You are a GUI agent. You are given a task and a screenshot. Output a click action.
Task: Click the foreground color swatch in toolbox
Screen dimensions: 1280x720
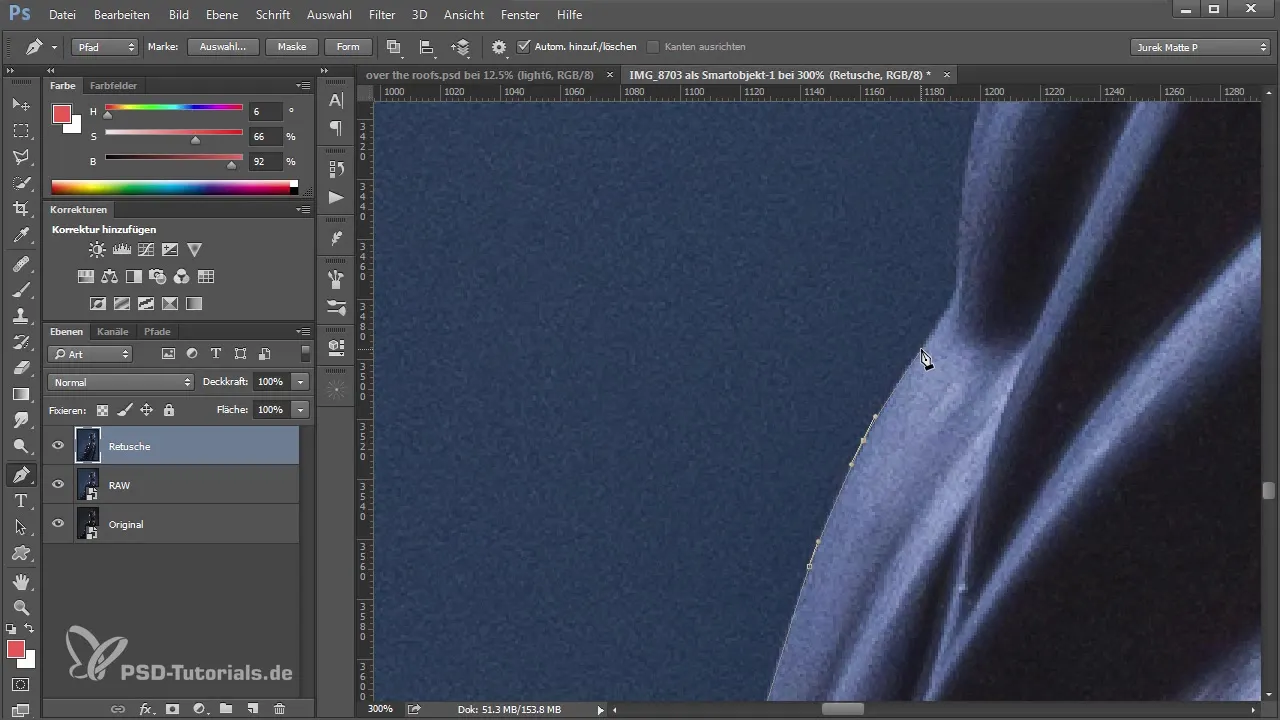(16, 649)
